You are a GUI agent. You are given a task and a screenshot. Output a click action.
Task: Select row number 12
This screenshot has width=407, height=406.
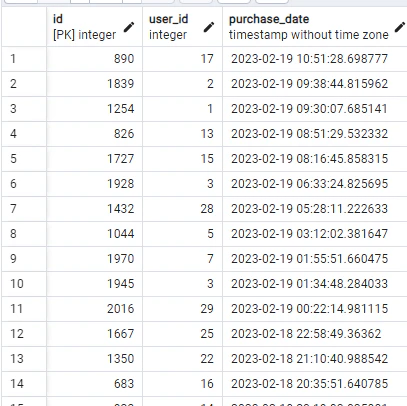(x=24, y=334)
